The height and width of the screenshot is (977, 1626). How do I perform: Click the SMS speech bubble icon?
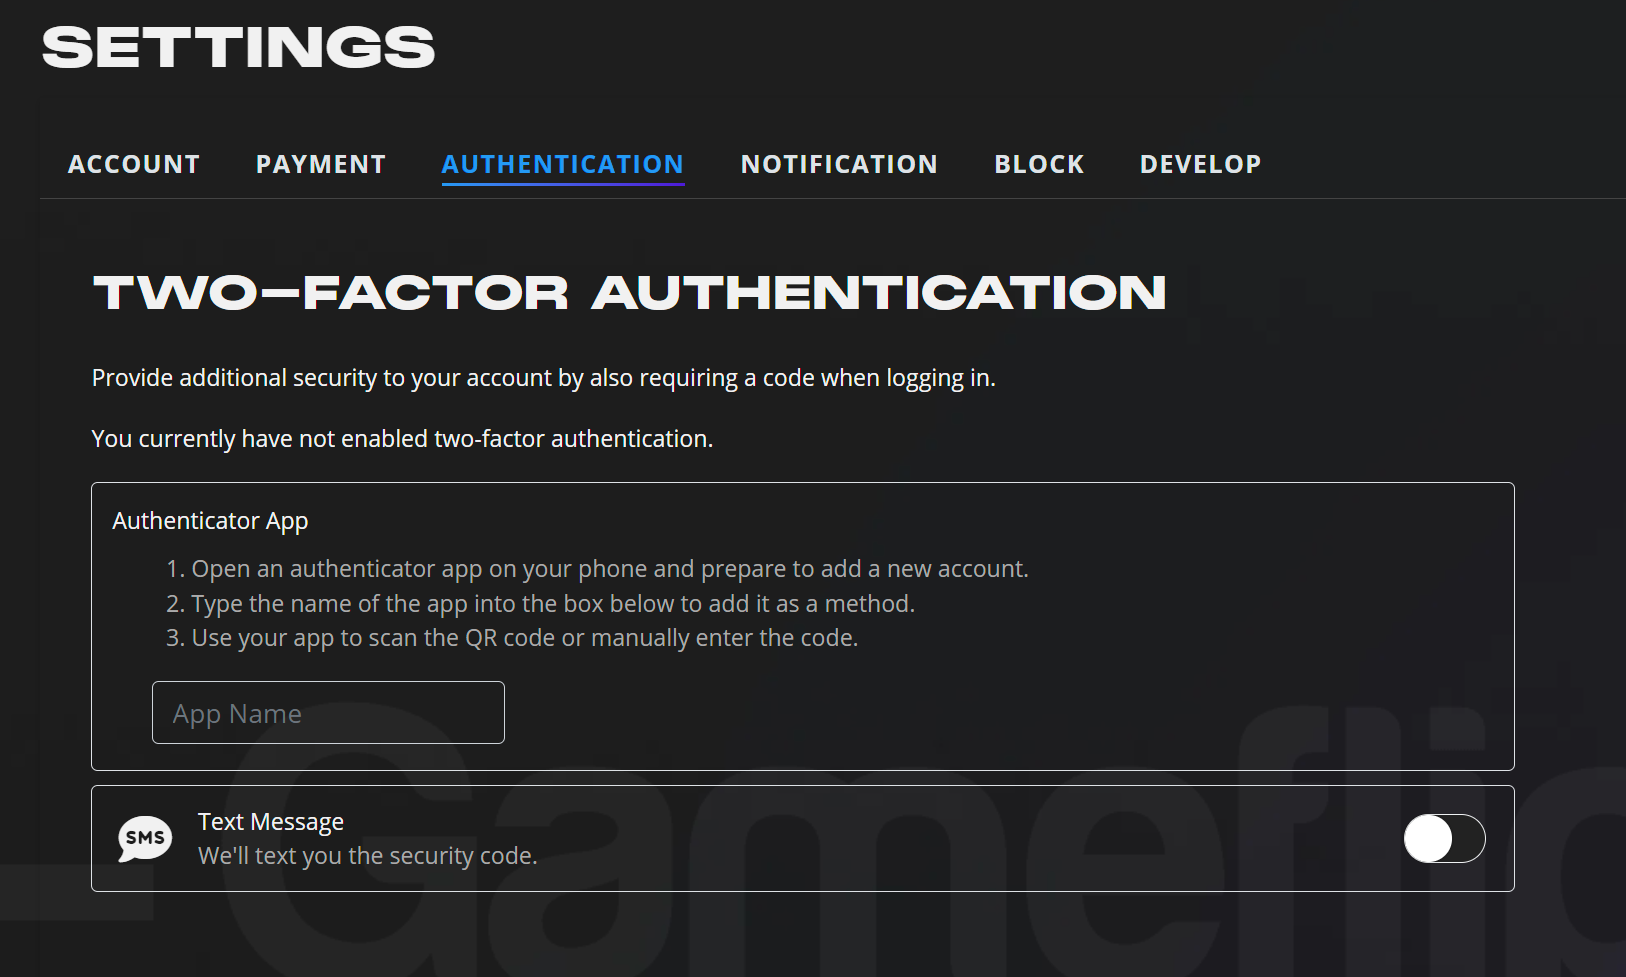[x=145, y=838]
